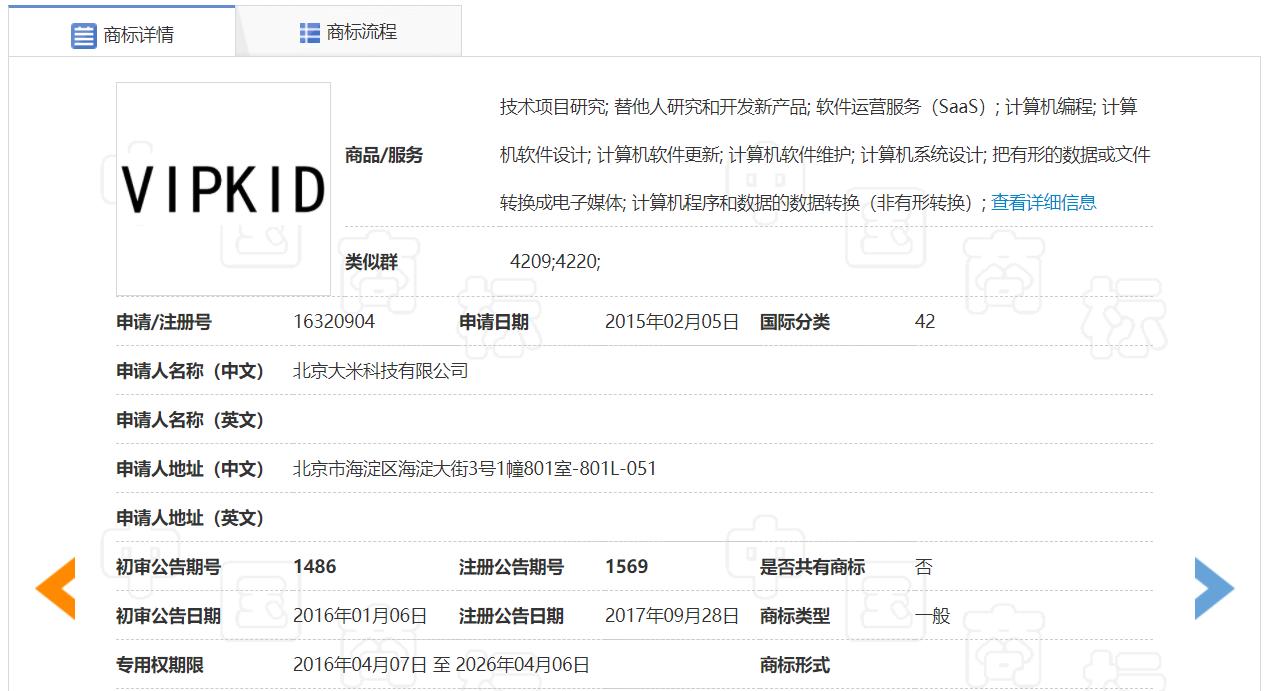The image size is (1268, 691).
Task: Click the 专用权期限 date range text
Action: (x=440, y=663)
